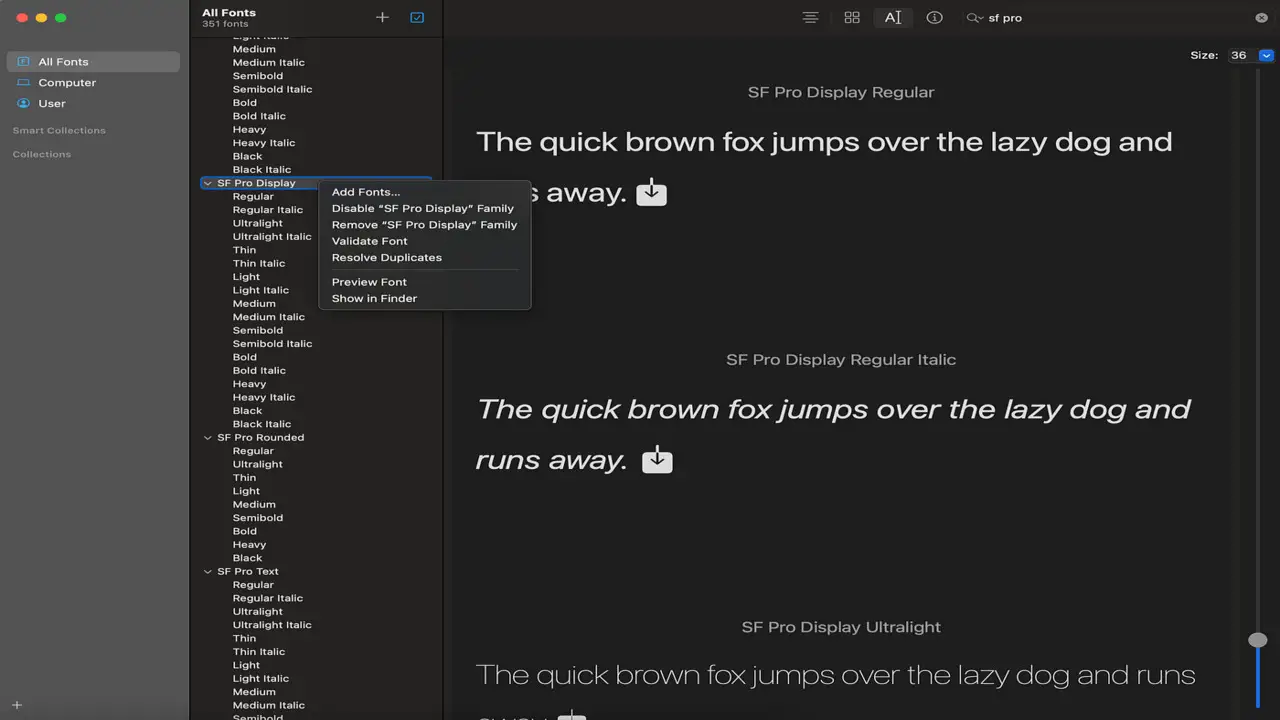The height and width of the screenshot is (720, 1280).
Task: Clear the 'sf pro' search with x icon
Action: [x=1262, y=18]
